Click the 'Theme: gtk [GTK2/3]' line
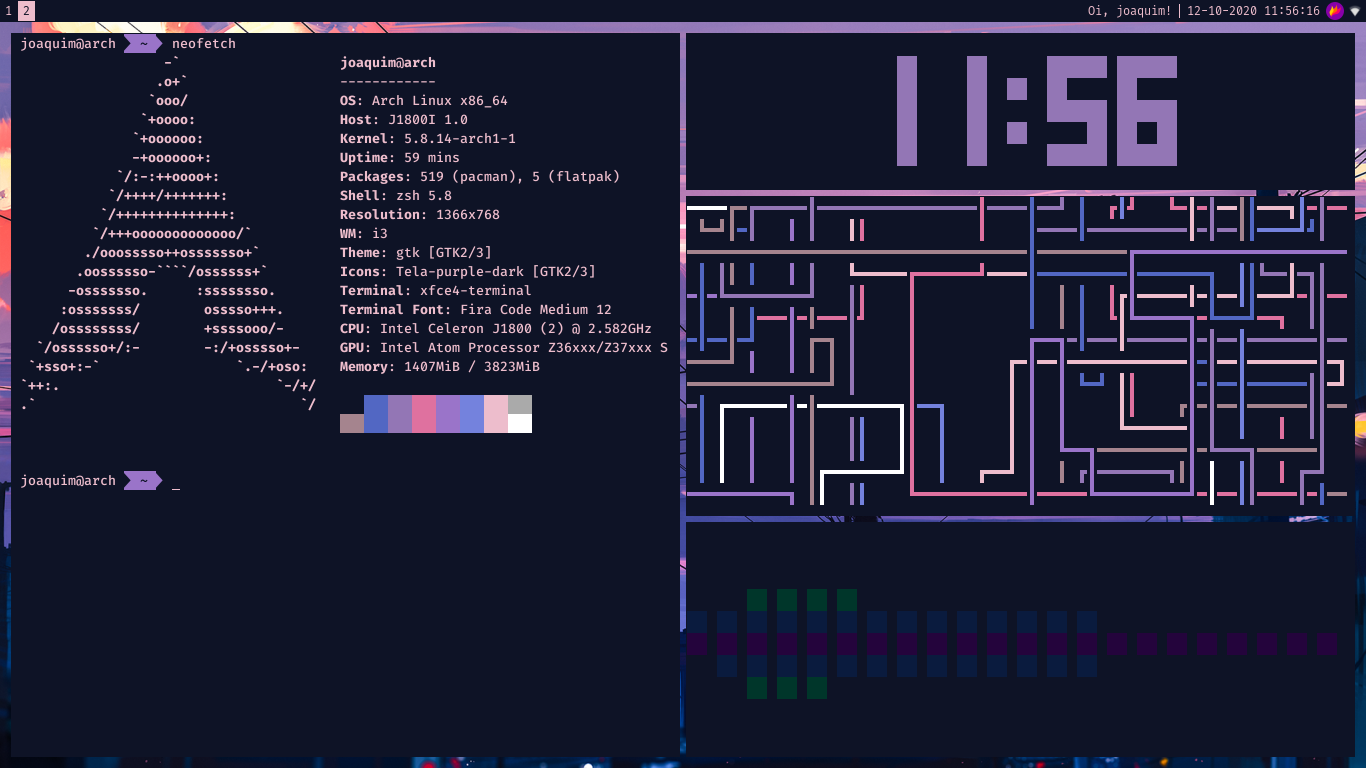 (x=416, y=253)
